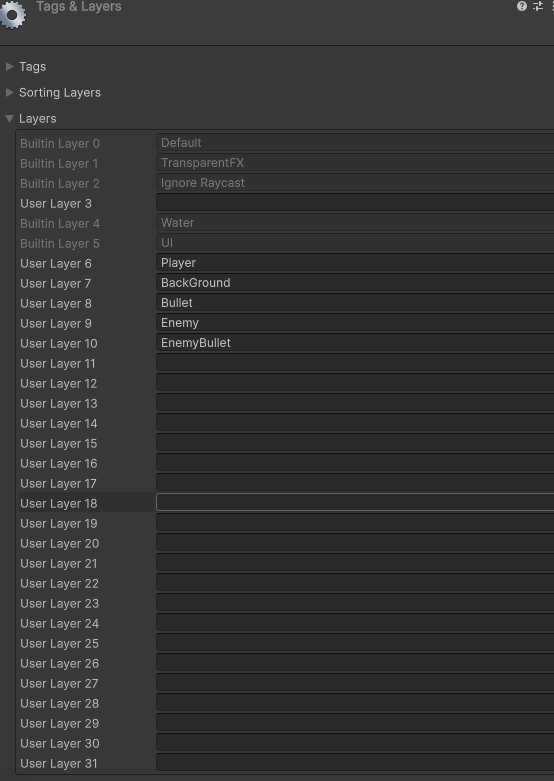
Task: Edit the EnemyBullet layer field
Action: click(355, 343)
